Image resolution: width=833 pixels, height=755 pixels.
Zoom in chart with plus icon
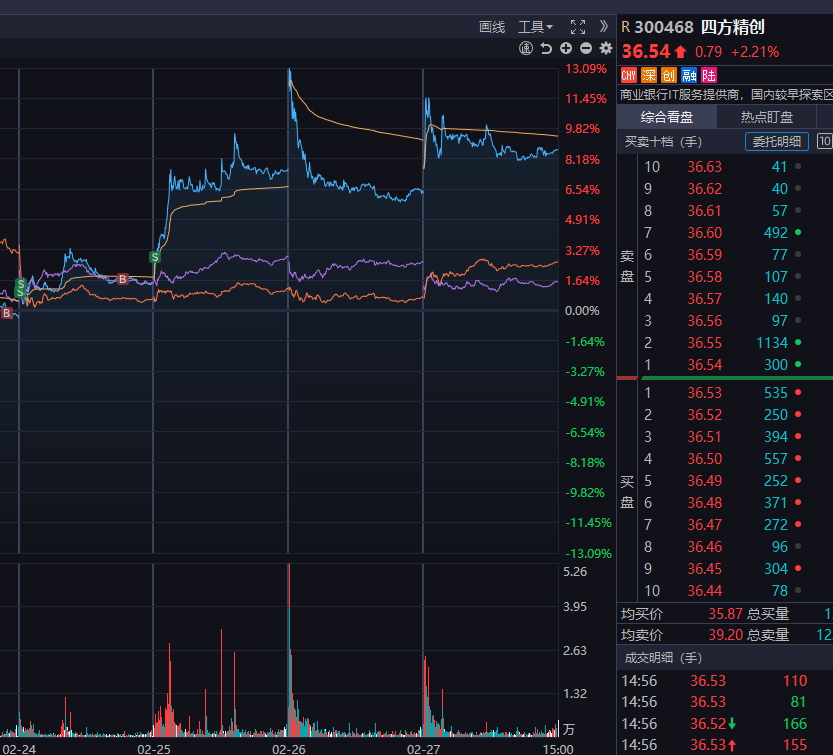click(566, 48)
